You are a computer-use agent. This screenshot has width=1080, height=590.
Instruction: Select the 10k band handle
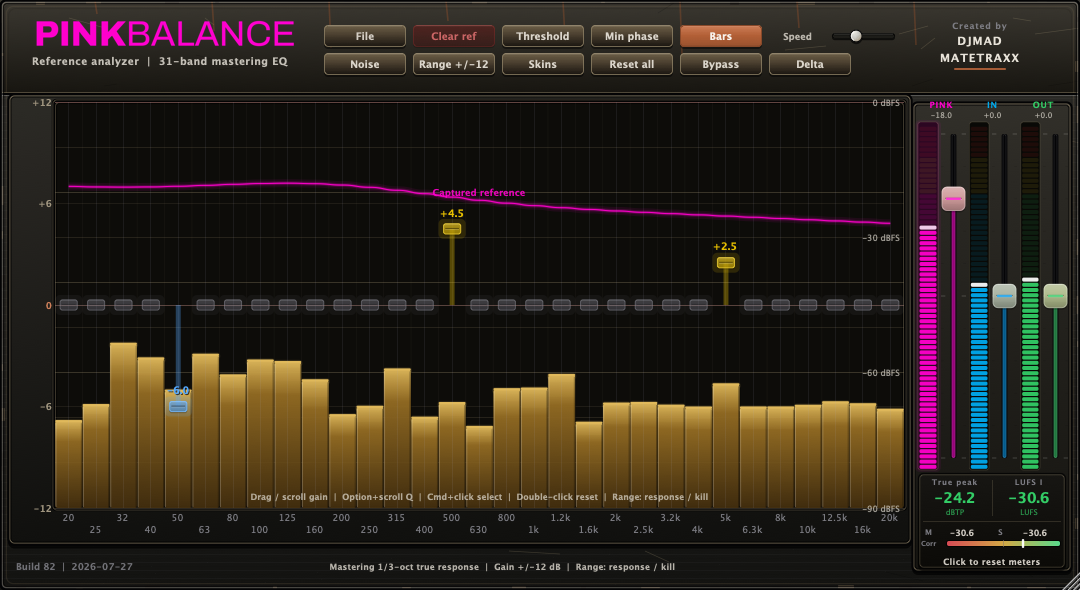coord(808,305)
